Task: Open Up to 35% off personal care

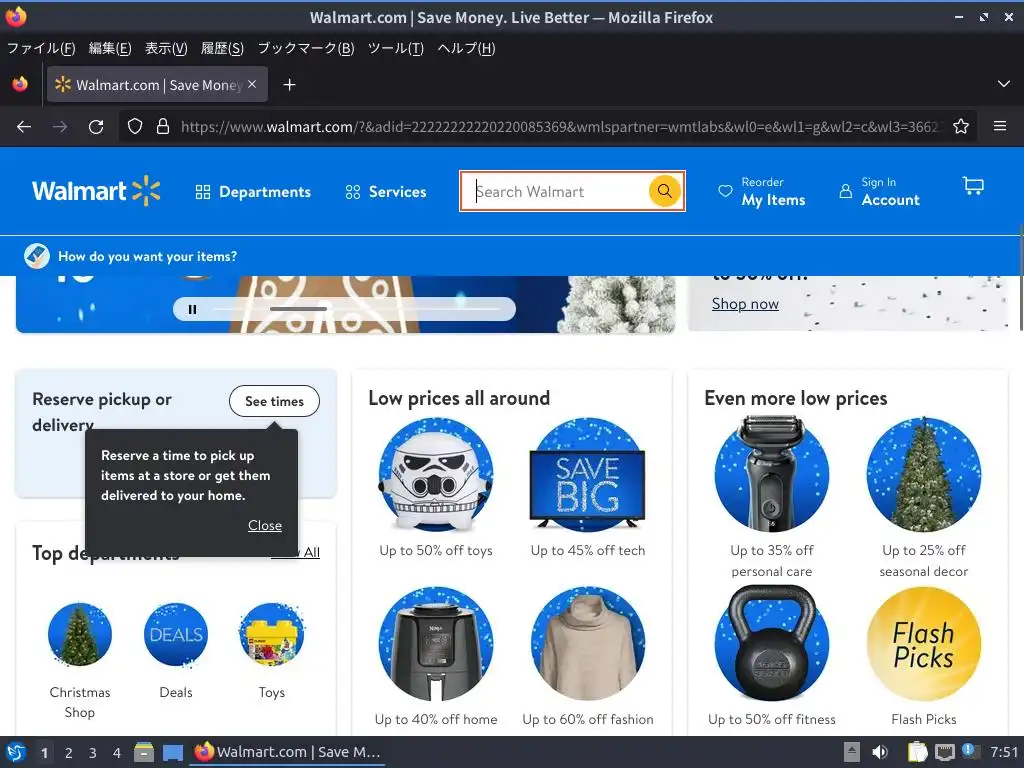Action: tap(772, 498)
